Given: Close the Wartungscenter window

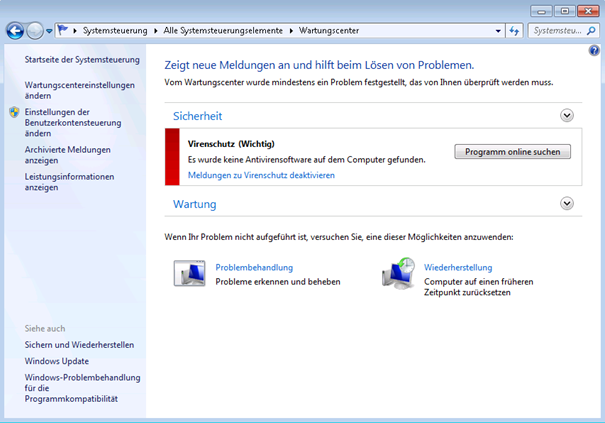Looking at the screenshot, I should pos(588,11).
